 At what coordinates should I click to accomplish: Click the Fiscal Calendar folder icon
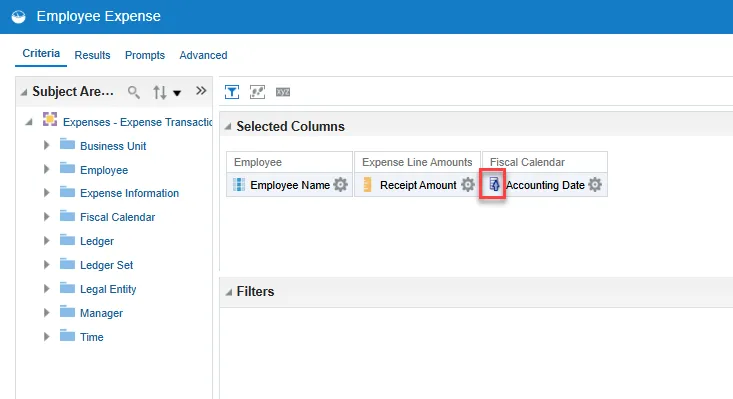pyautogui.click(x=67, y=215)
